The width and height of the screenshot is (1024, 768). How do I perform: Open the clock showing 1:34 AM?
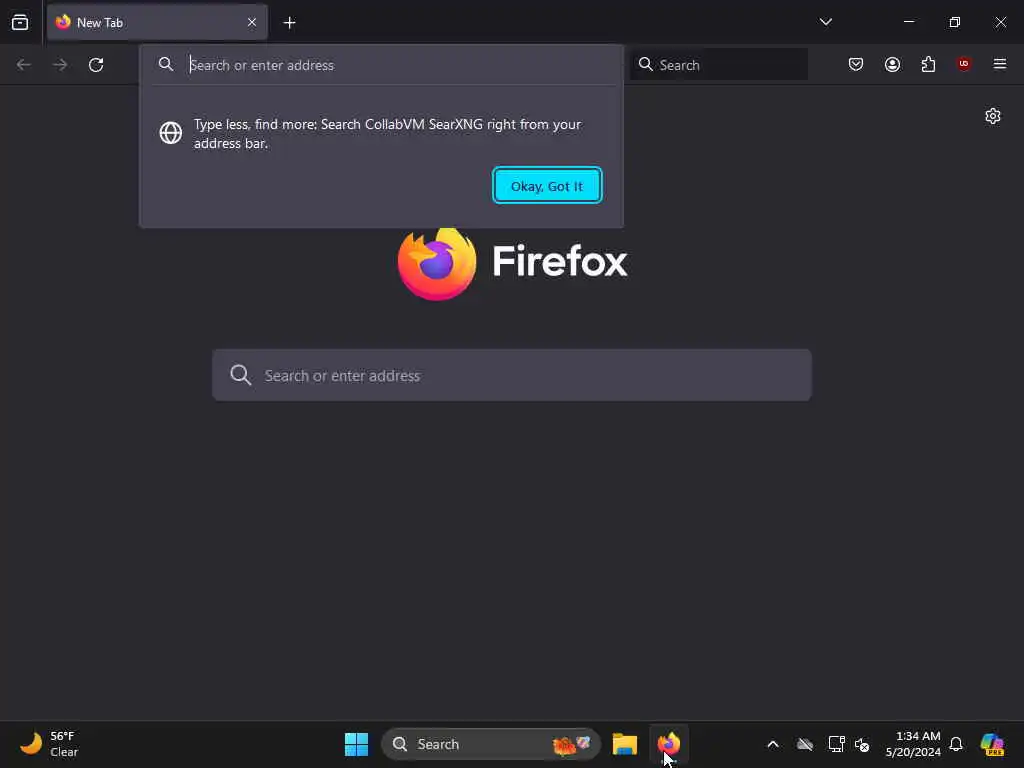[x=913, y=744]
